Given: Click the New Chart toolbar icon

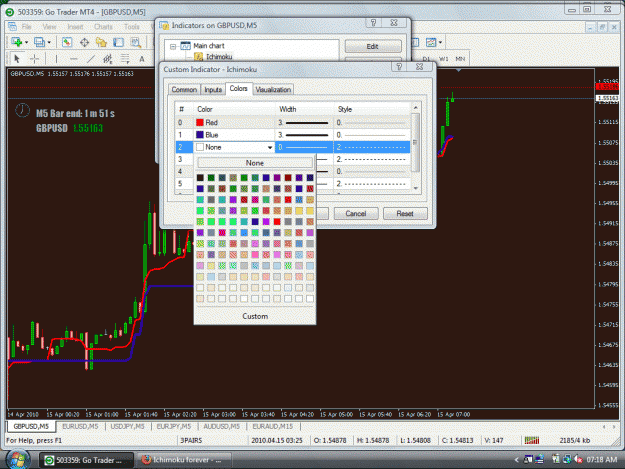Looking at the screenshot, I should point(17,42).
